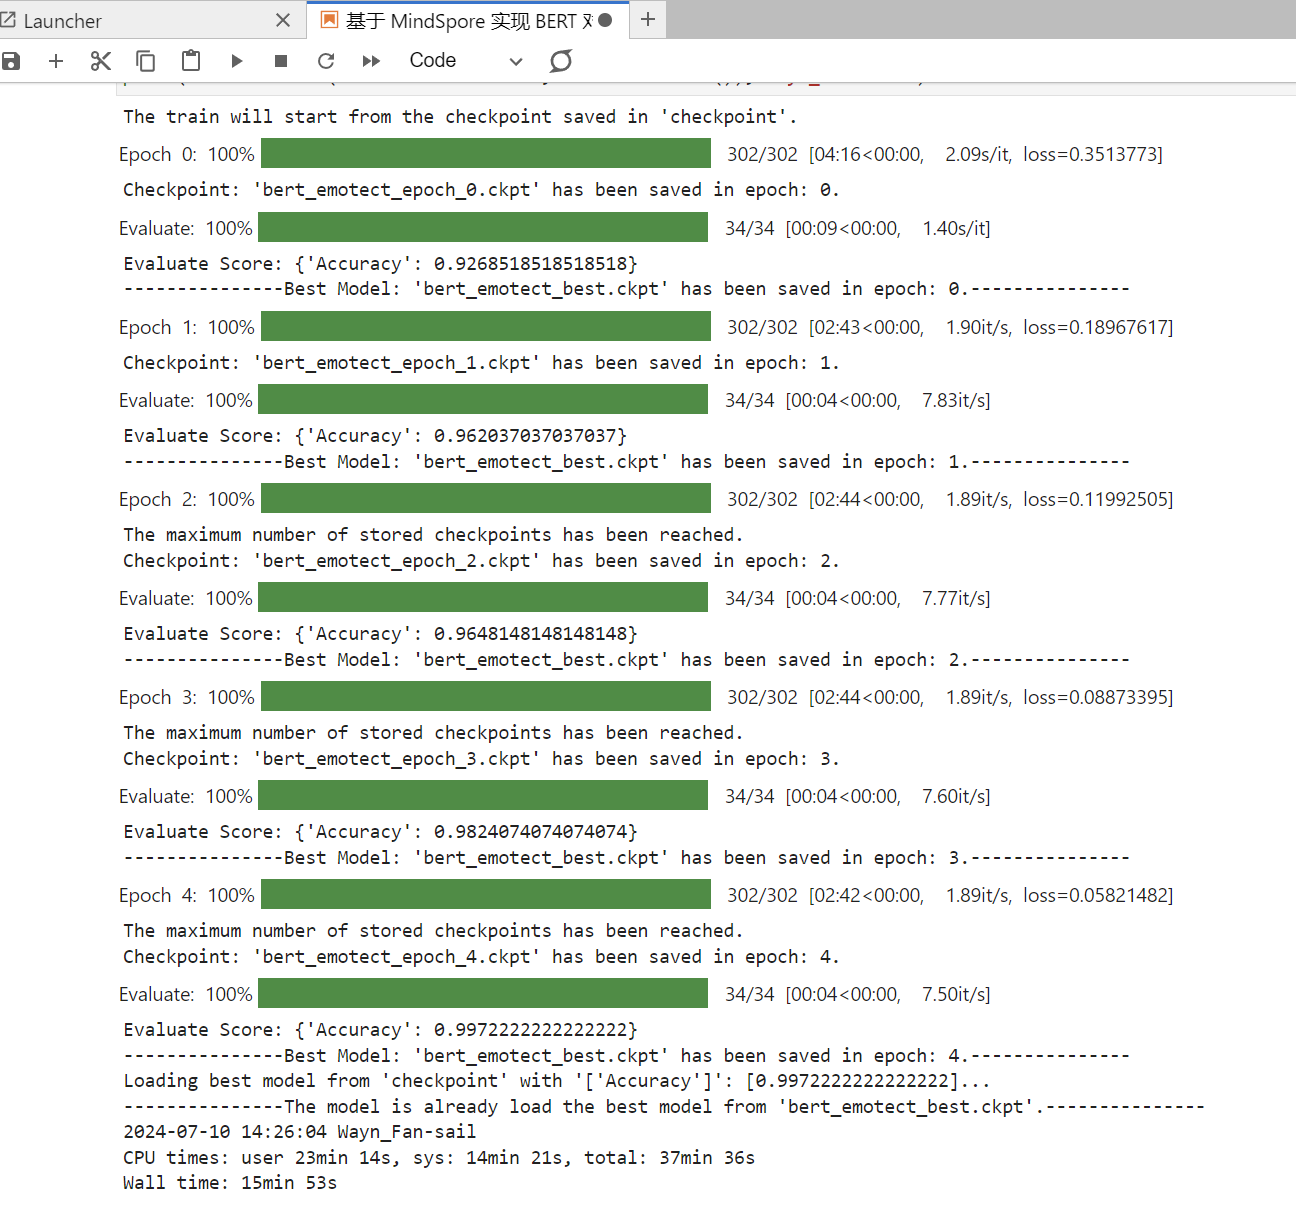Open a new tab with the plus button

click(648, 19)
